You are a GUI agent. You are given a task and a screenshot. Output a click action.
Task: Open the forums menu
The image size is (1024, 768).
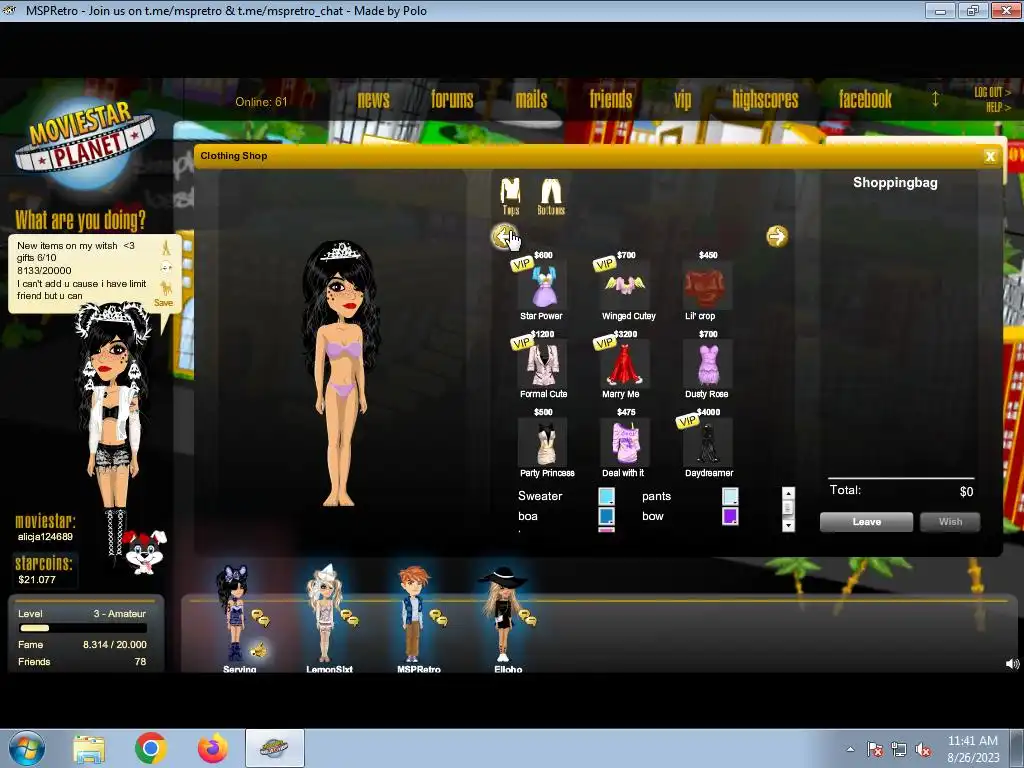coord(452,99)
